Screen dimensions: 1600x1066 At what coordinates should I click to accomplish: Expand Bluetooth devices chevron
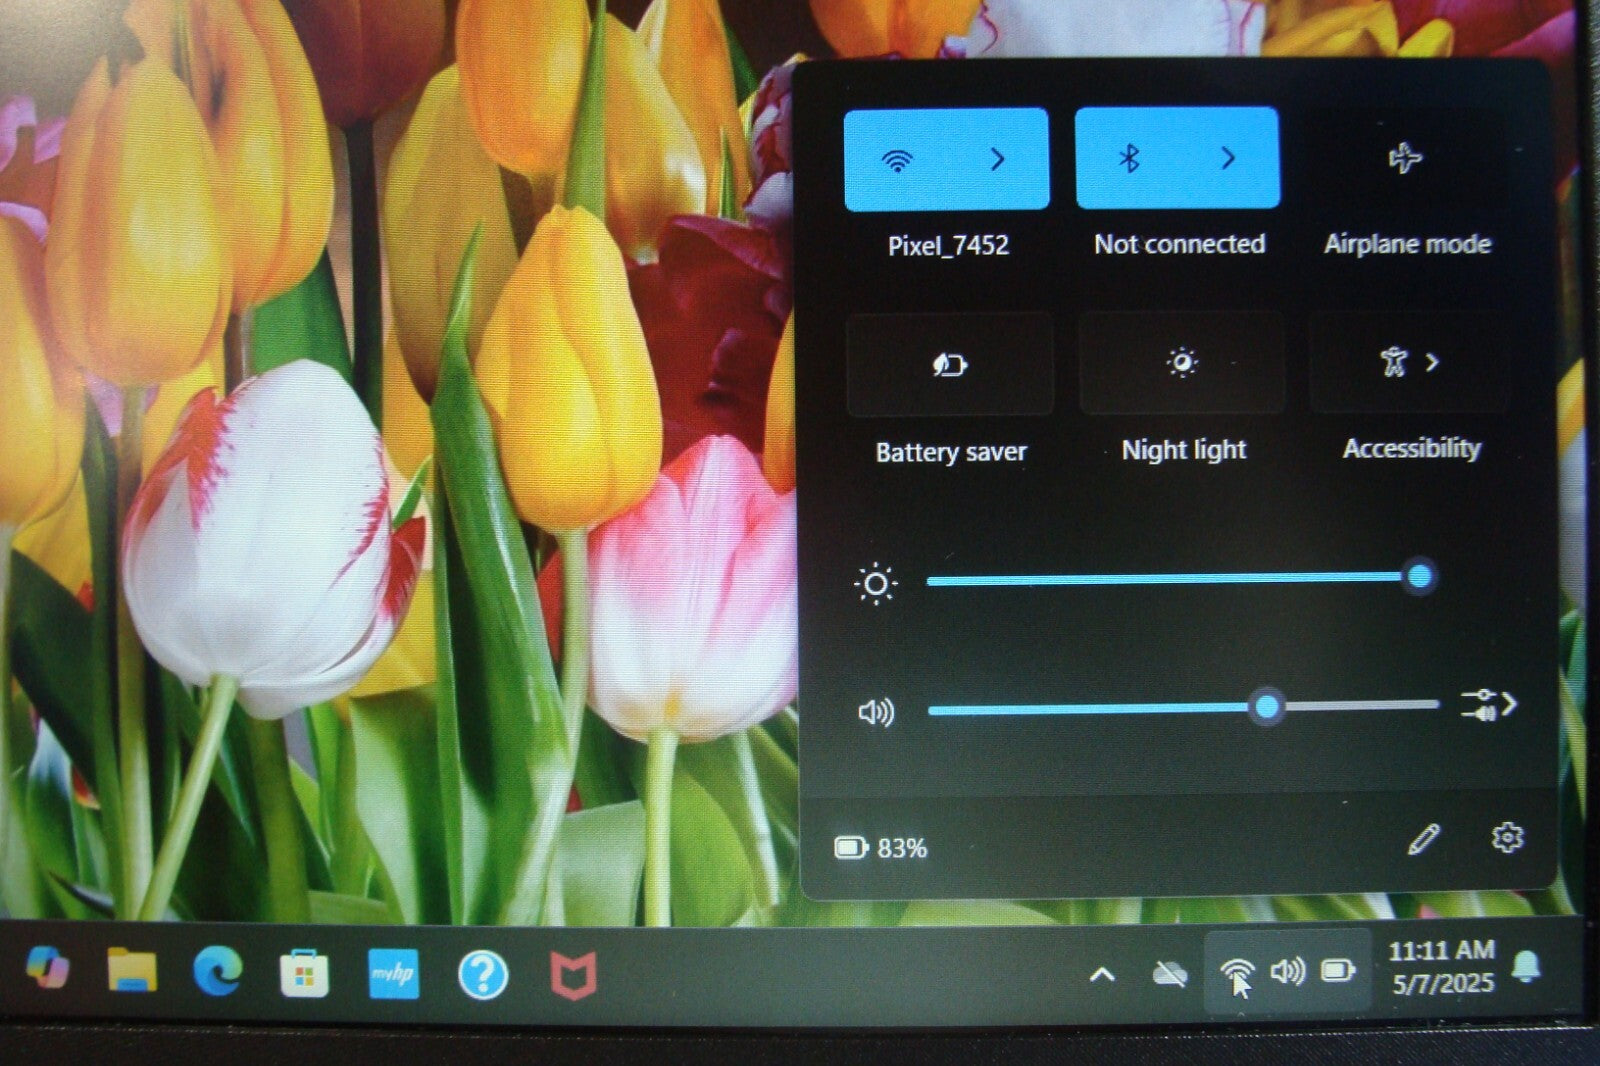(x=1228, y=159)
